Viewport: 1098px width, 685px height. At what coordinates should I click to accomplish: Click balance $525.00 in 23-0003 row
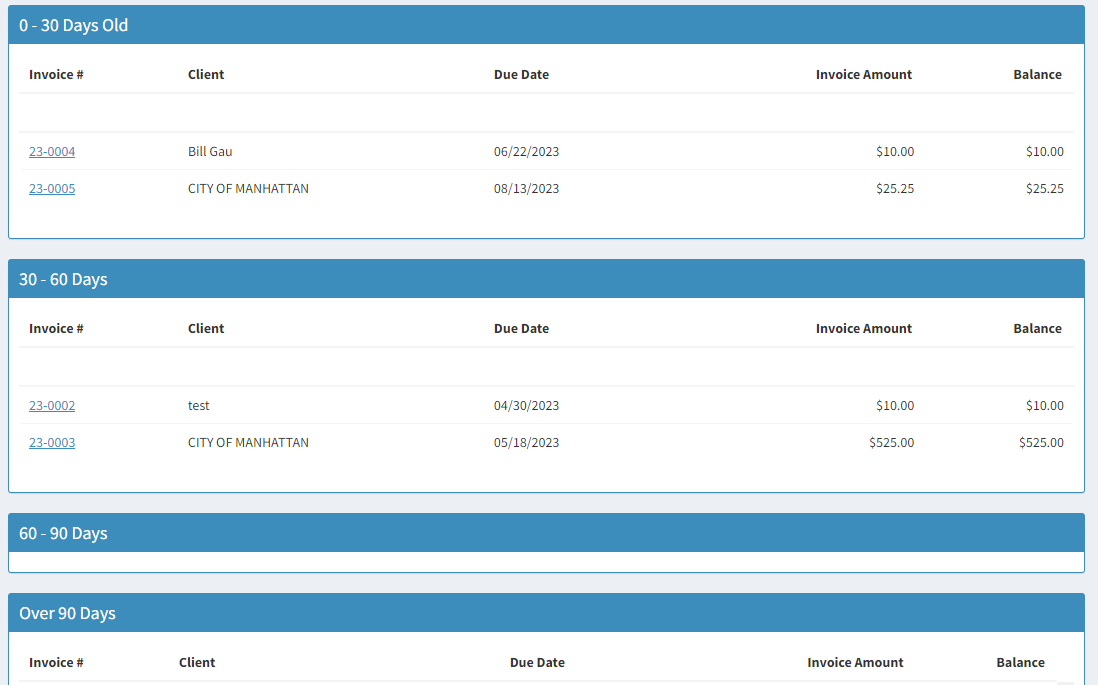(1041, 443)
